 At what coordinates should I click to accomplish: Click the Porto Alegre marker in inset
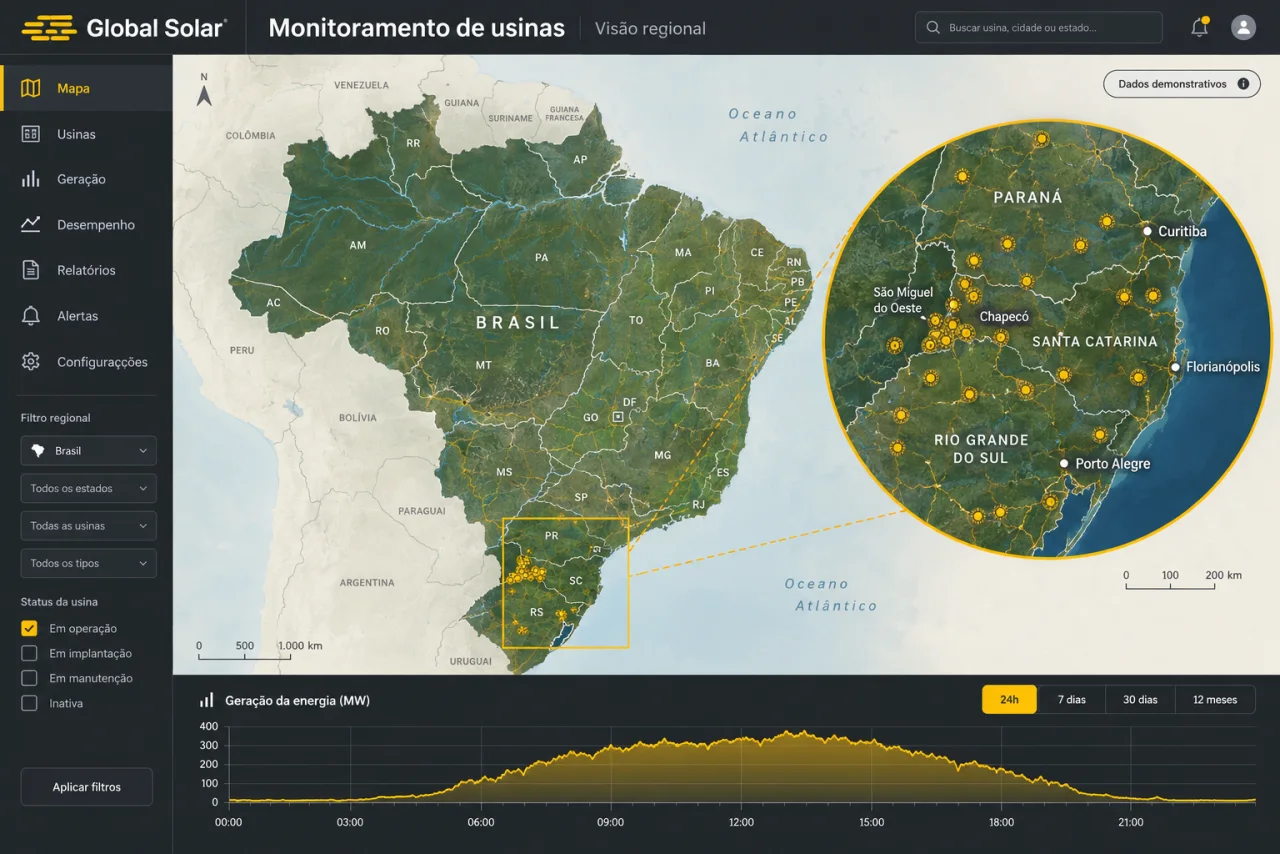point(1065,464)
